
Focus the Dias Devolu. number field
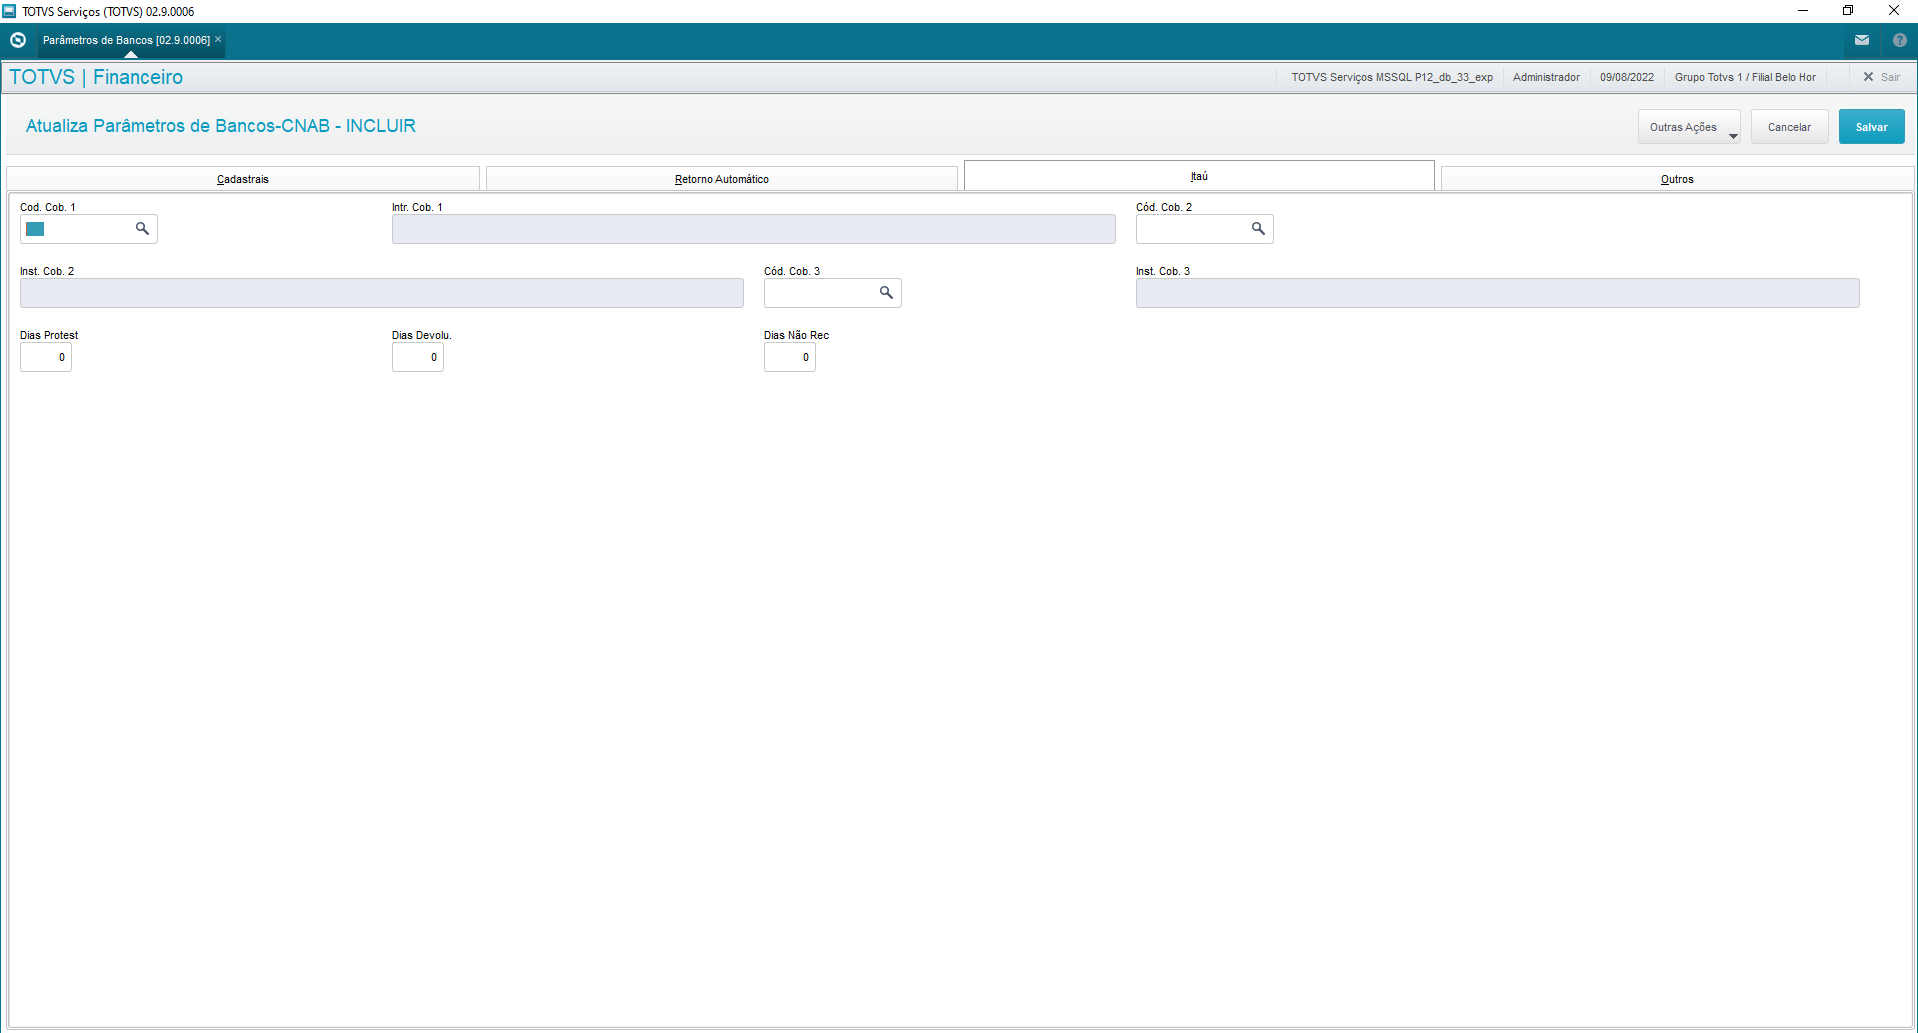pos(418,357)
